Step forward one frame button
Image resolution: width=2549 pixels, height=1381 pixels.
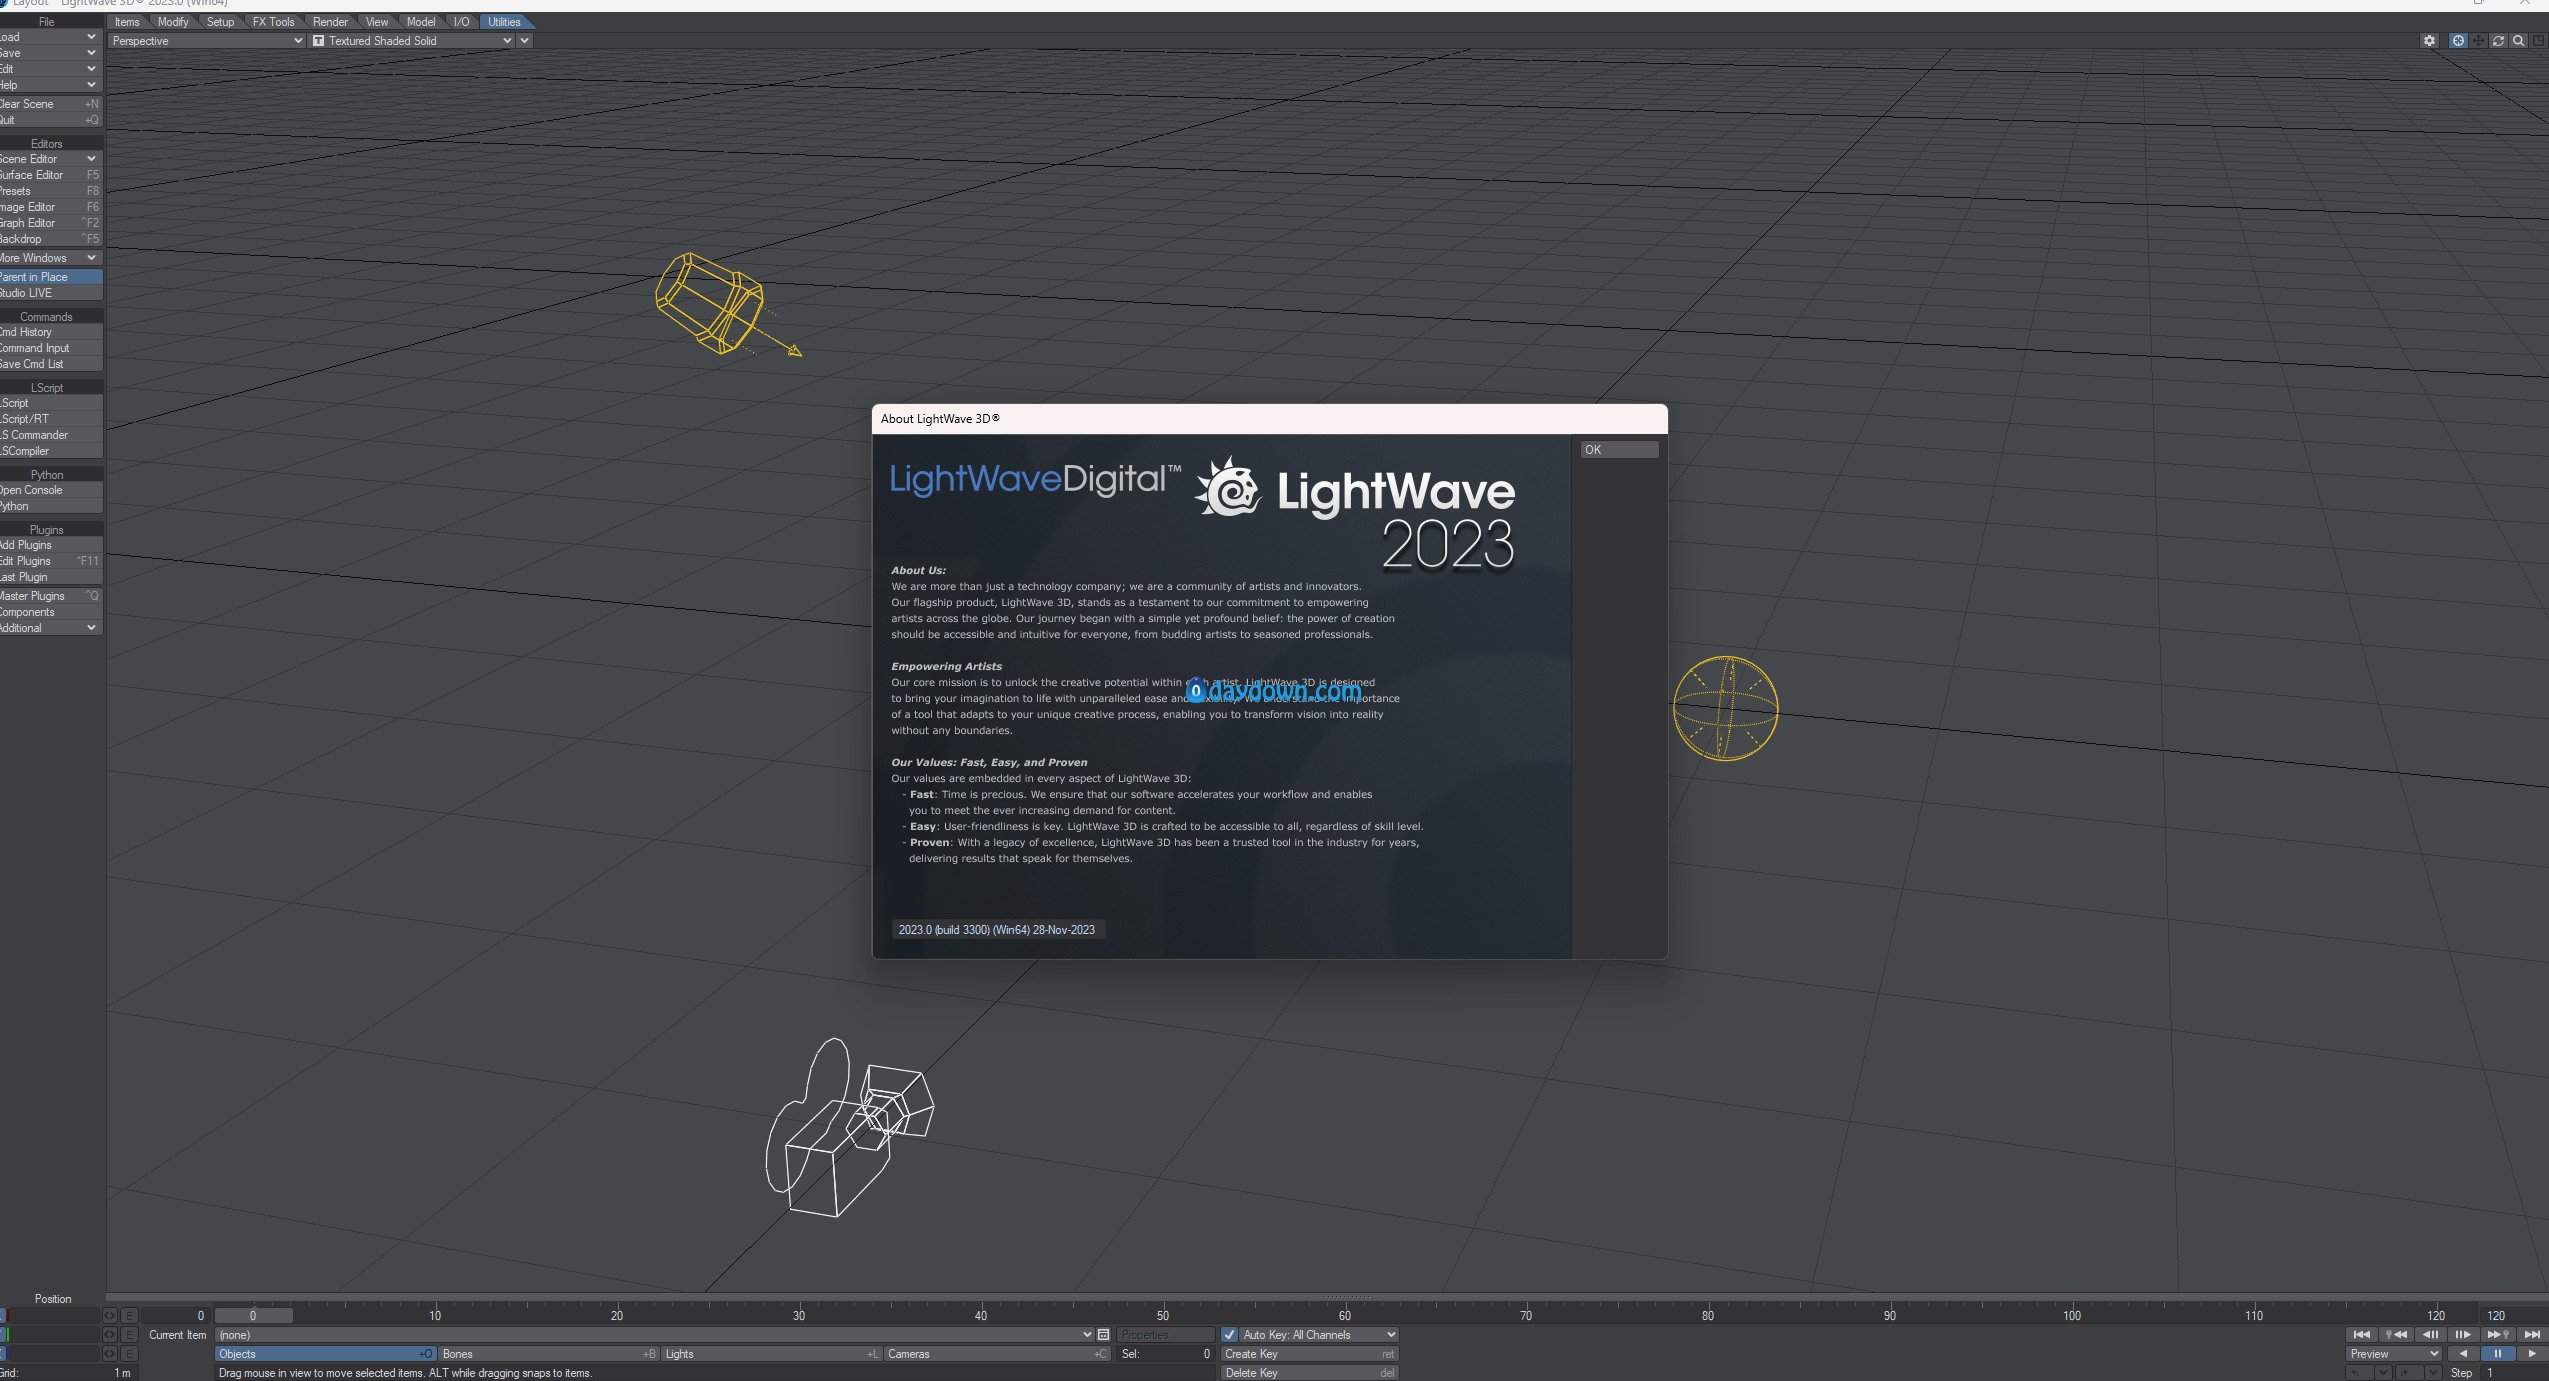tap(2463, 1334)
